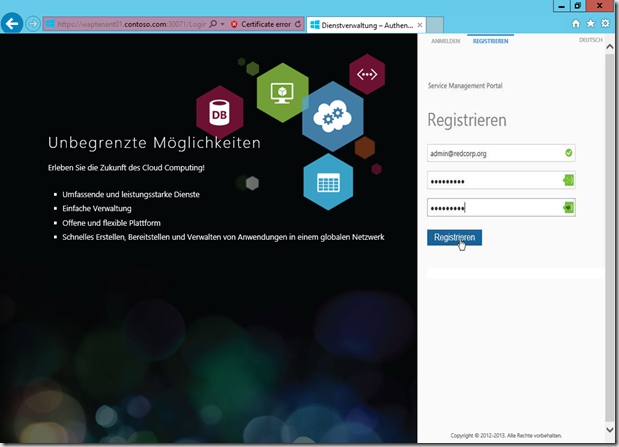Click the scrollbar down arrow

(609, 430)
